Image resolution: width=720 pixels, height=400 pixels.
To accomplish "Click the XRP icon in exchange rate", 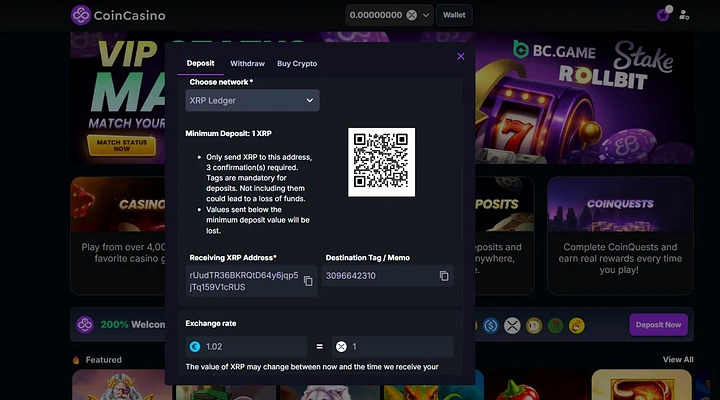I will pyautogui.click(x=341, y=347).
